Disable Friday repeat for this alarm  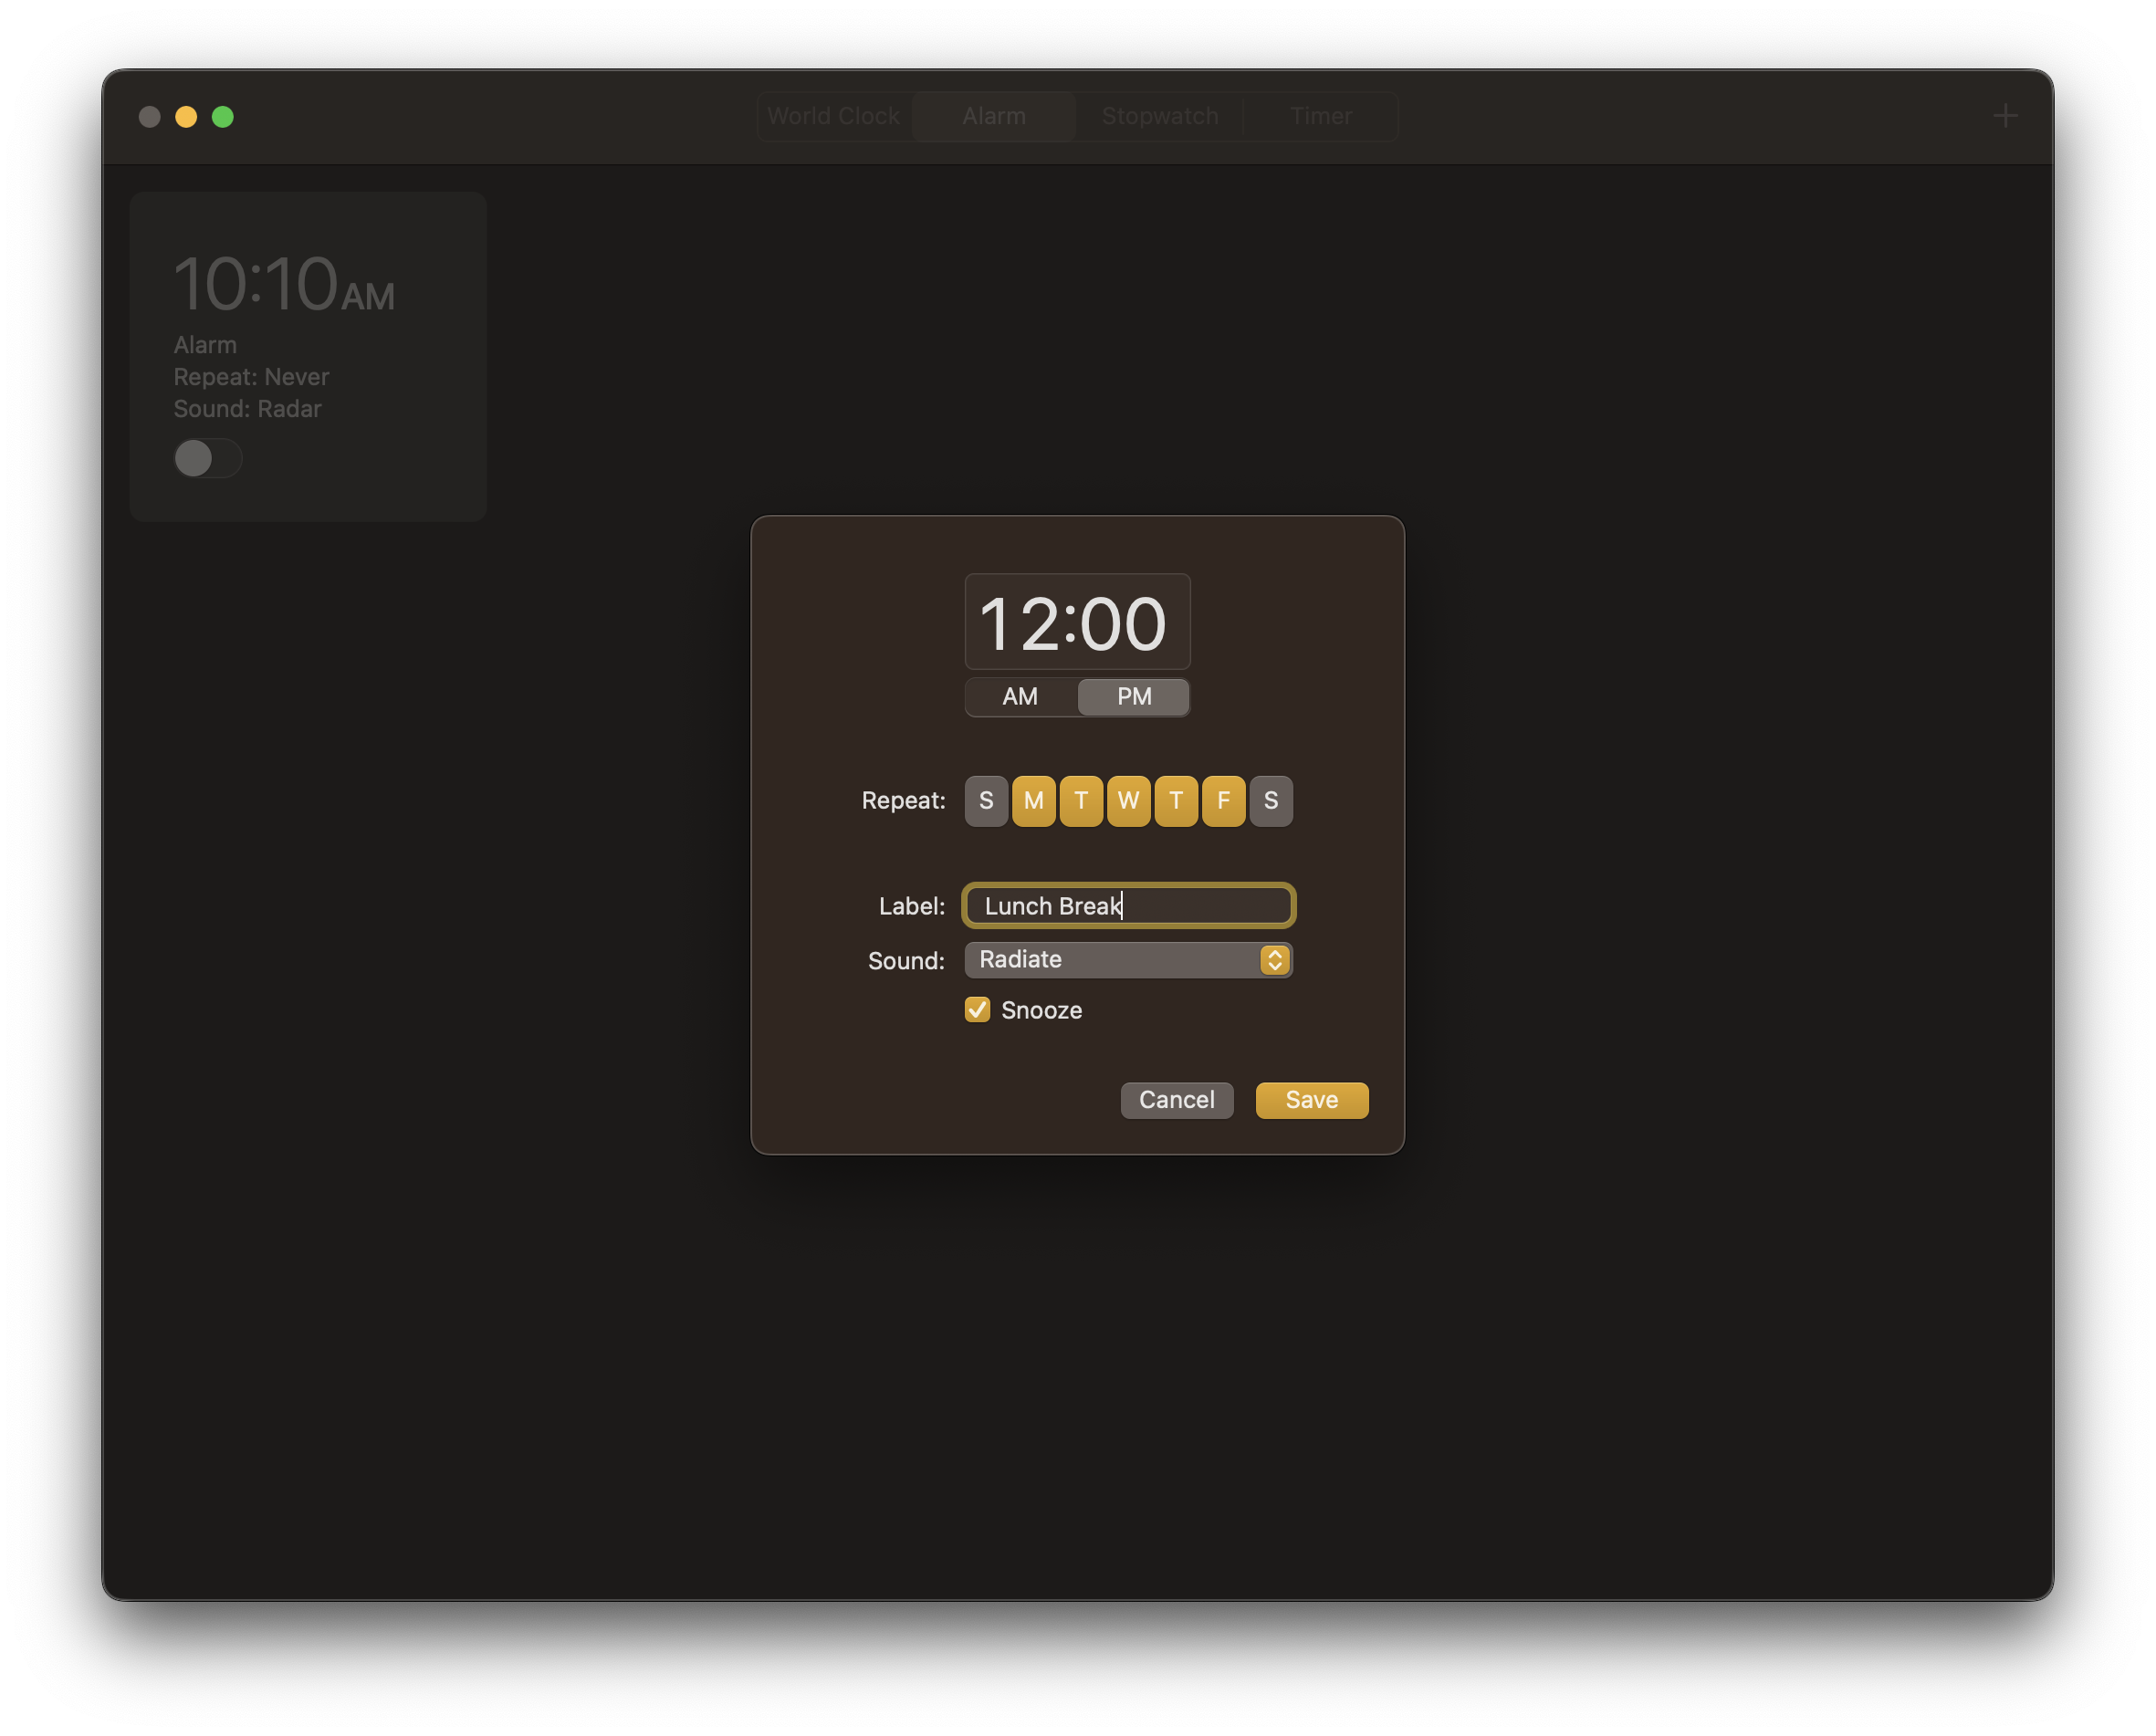pyautogui.click(x=1223, y=800)
